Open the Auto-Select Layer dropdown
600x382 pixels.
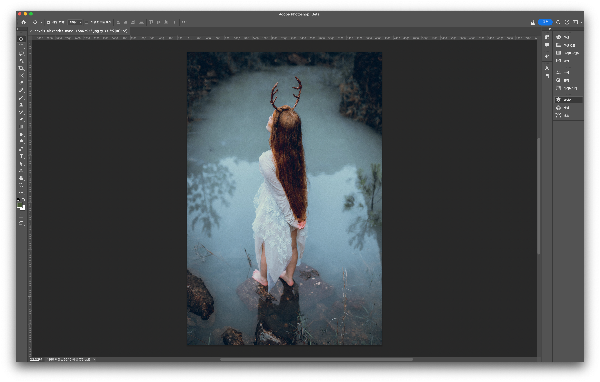(x=75, y=22)
